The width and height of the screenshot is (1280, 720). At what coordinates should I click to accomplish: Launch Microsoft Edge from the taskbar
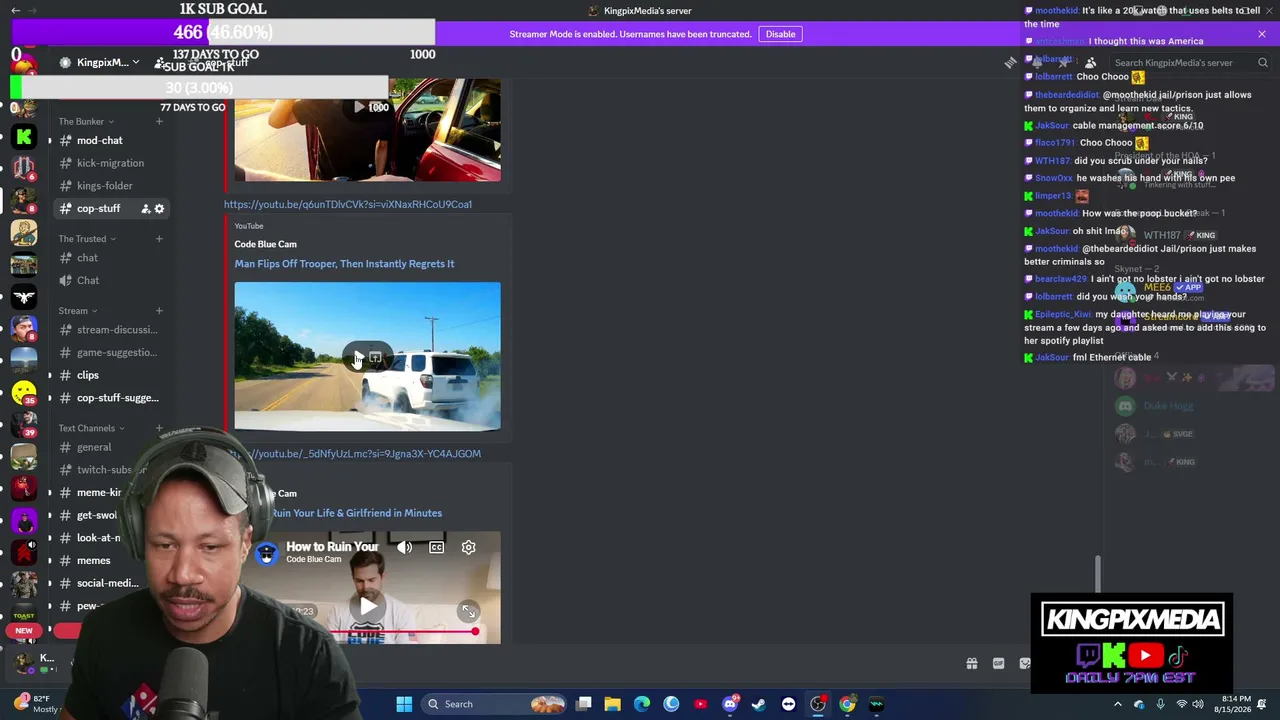pyautogui.click(x=642, y=704)
